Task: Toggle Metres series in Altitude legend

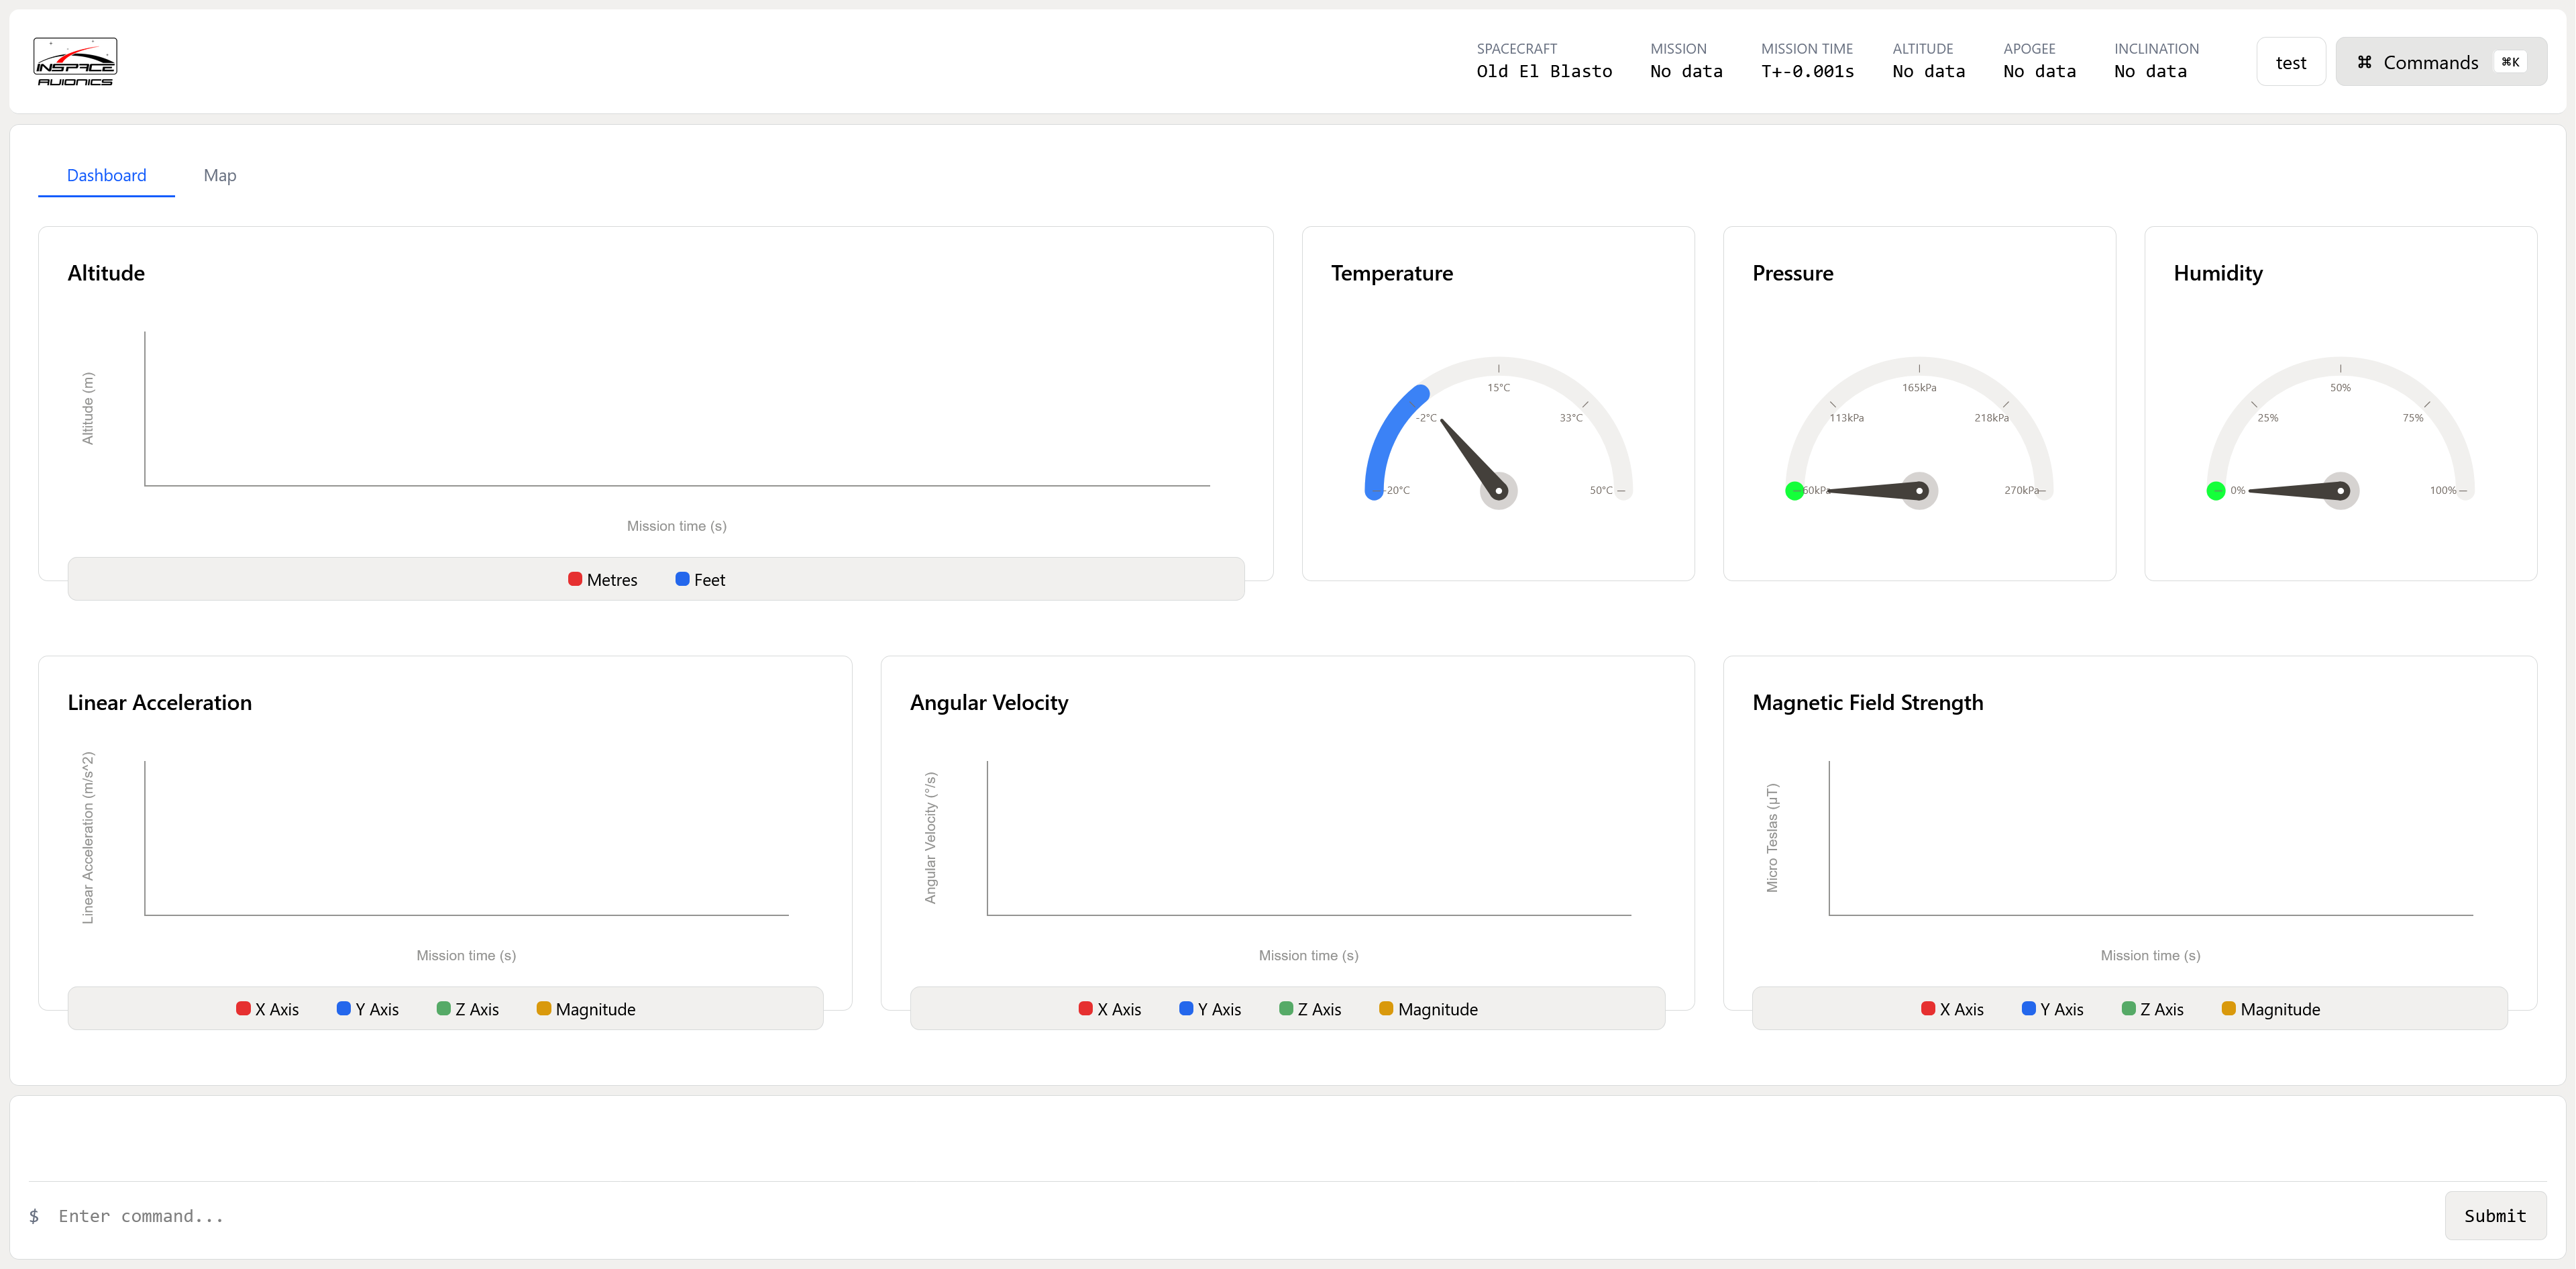Action: (x=603, y=580)
